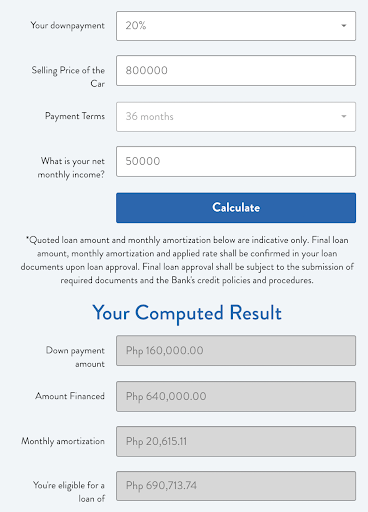Open the Your downpayment dropdown
This screenshot has width=368, height=512.
point(236,26)
